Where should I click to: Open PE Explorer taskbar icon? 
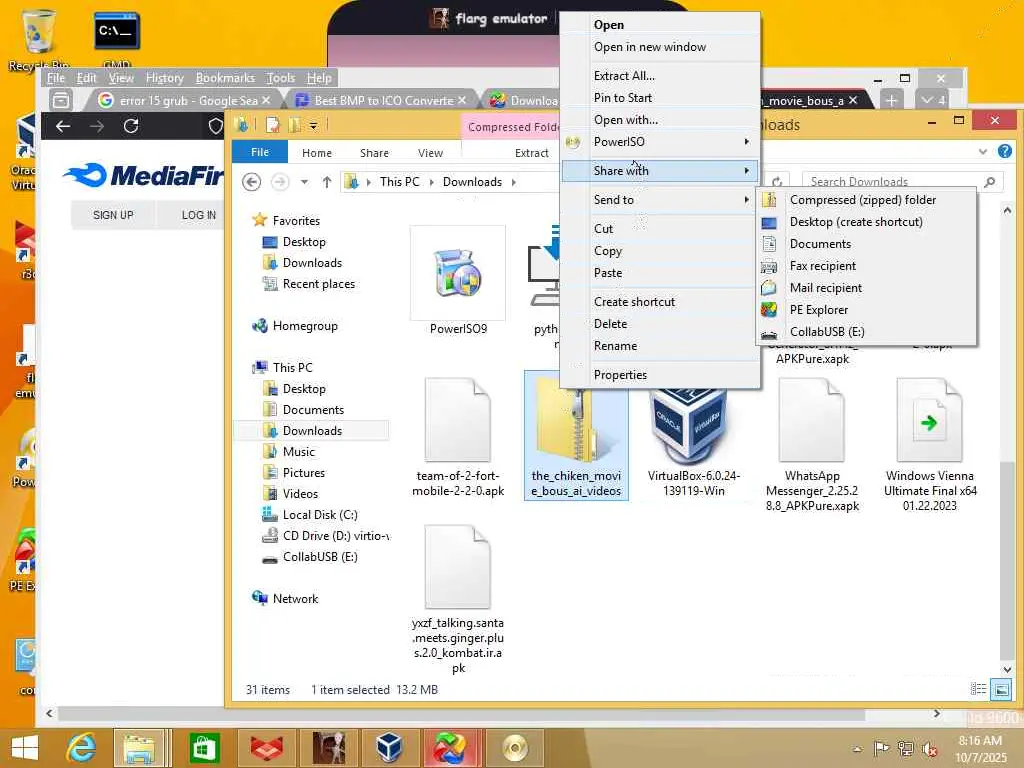451,747
